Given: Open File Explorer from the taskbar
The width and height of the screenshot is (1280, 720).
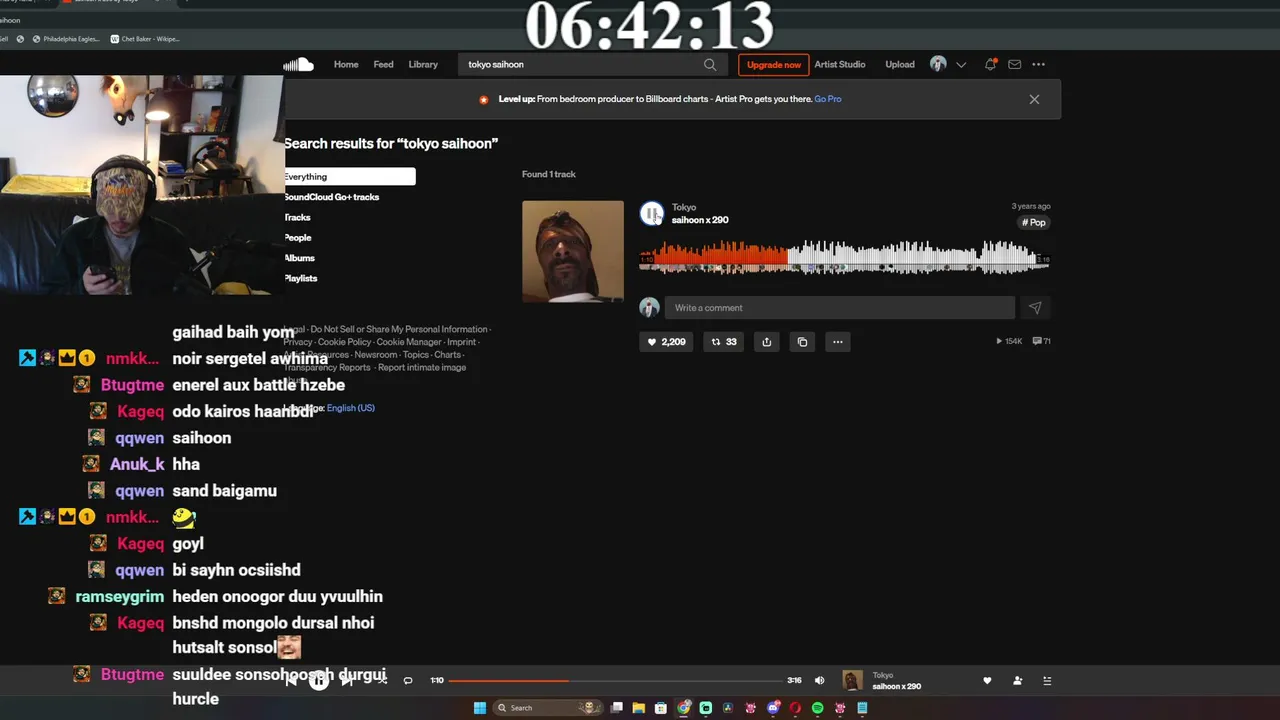Looking at the screenshot, I should click(638, 708).
